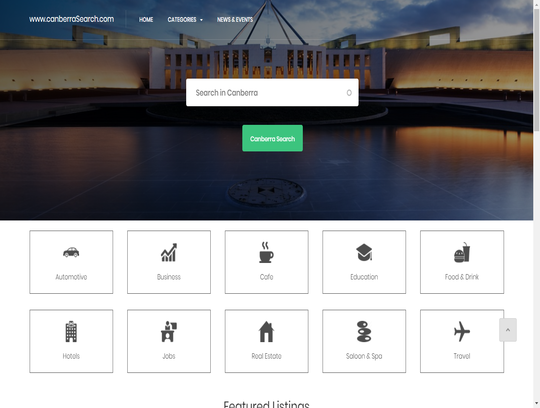
Task: Click the green Canberra Search button
Action: [x=272, y=138]
